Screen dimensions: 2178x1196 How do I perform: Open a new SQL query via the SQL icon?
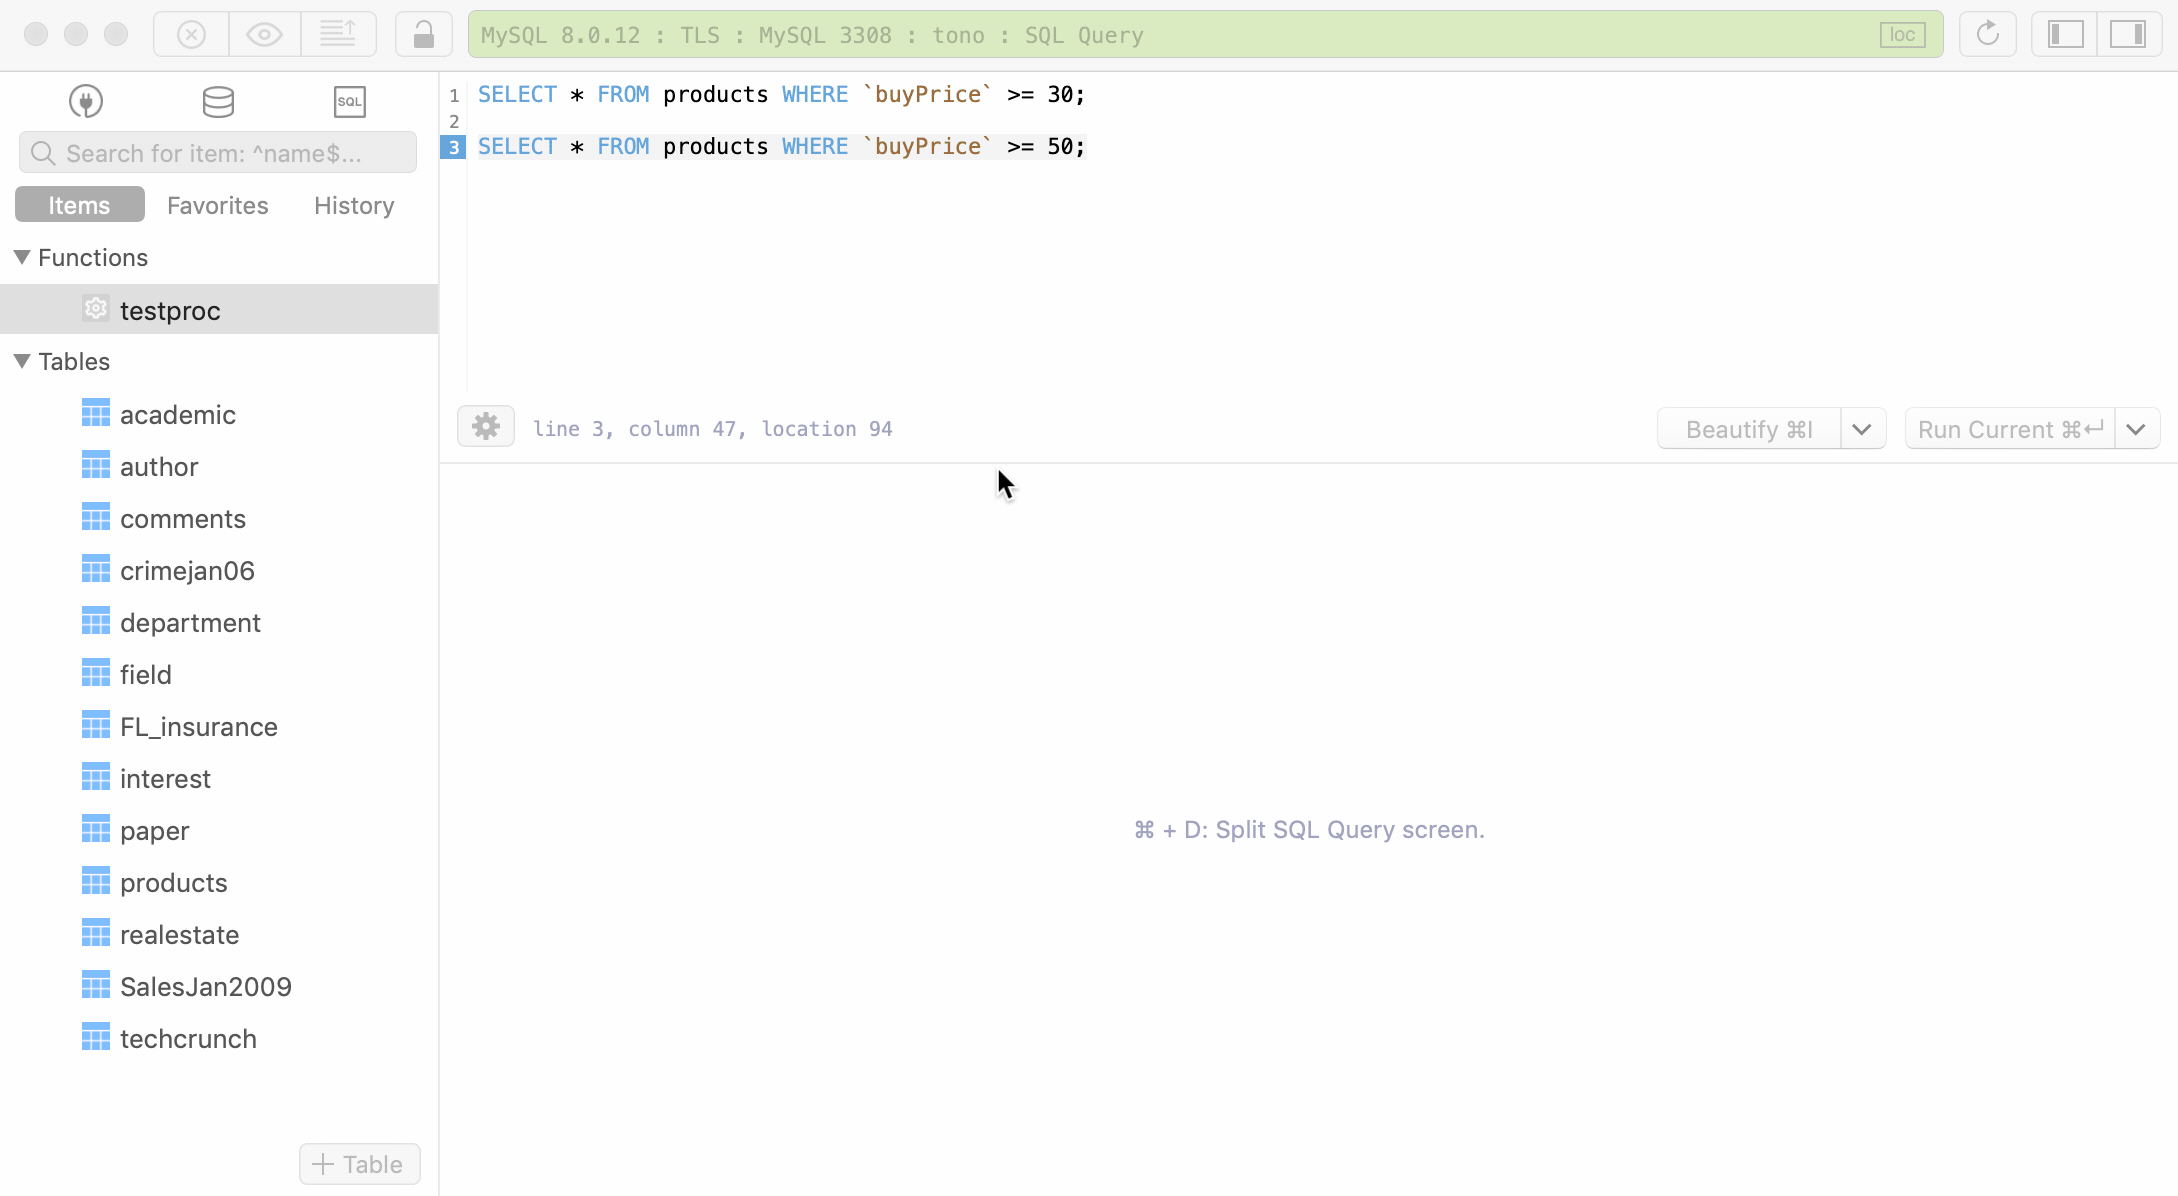349,101
